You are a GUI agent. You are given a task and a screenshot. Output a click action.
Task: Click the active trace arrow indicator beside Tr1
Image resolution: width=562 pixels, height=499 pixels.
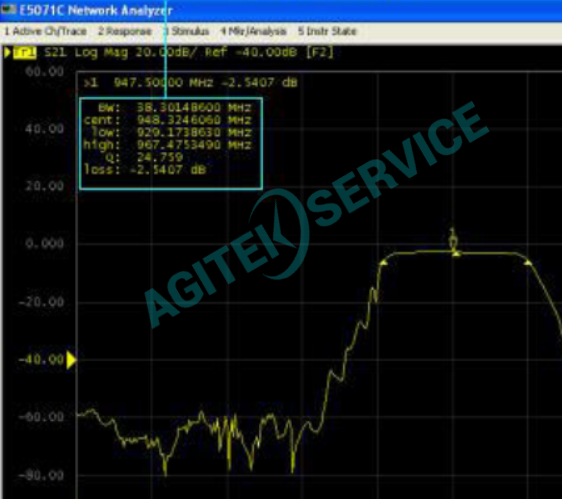(x=7, y=52)
